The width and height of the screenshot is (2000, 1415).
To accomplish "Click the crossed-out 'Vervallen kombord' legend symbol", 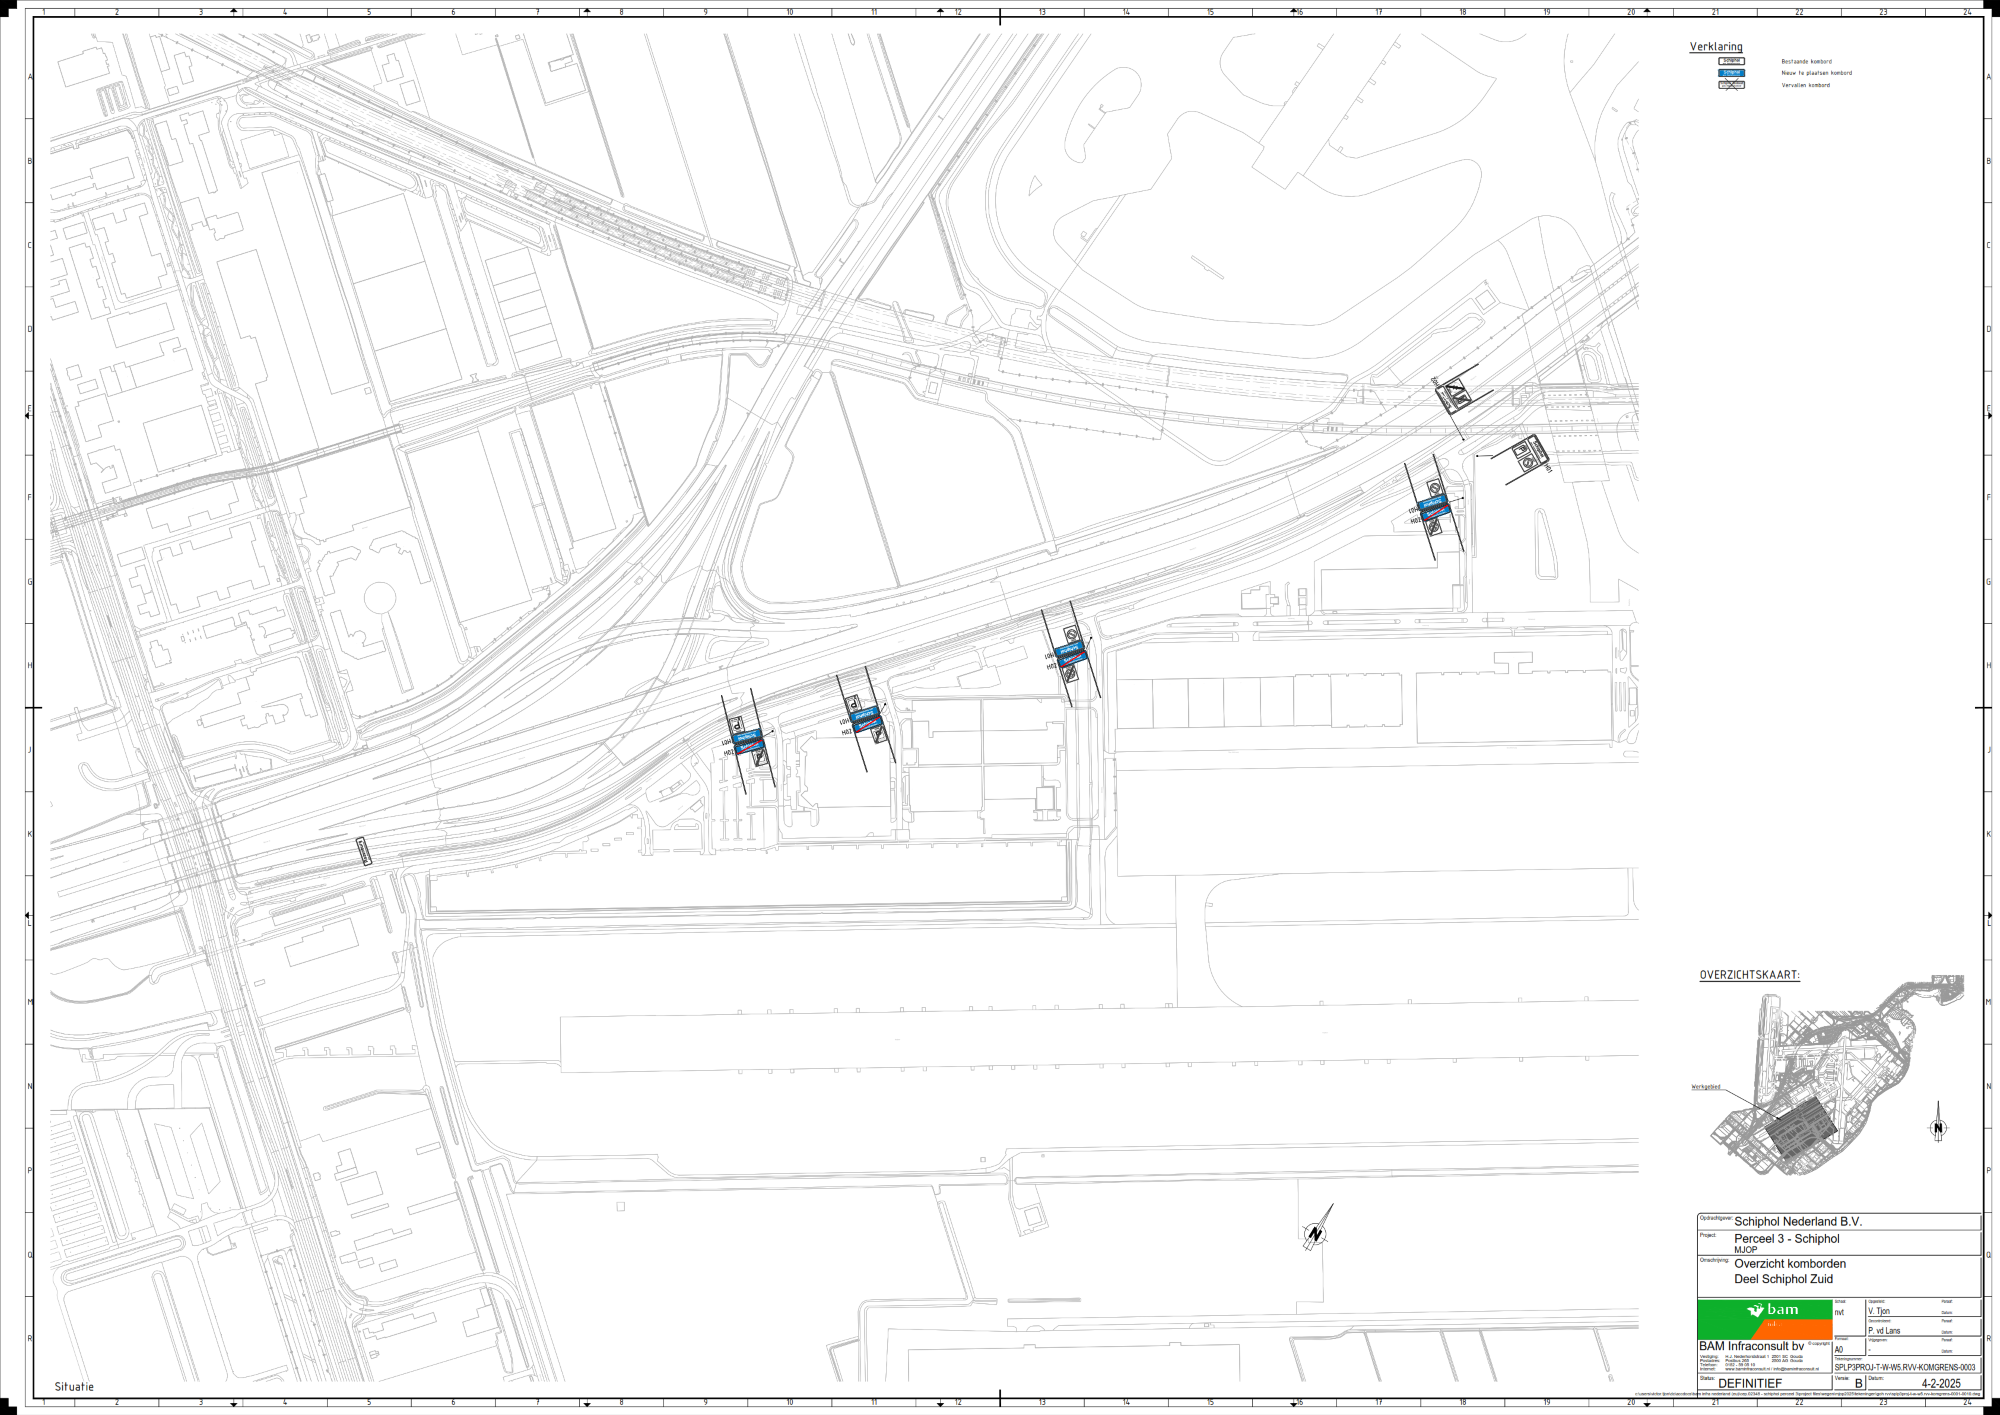I will point(1731,85).
